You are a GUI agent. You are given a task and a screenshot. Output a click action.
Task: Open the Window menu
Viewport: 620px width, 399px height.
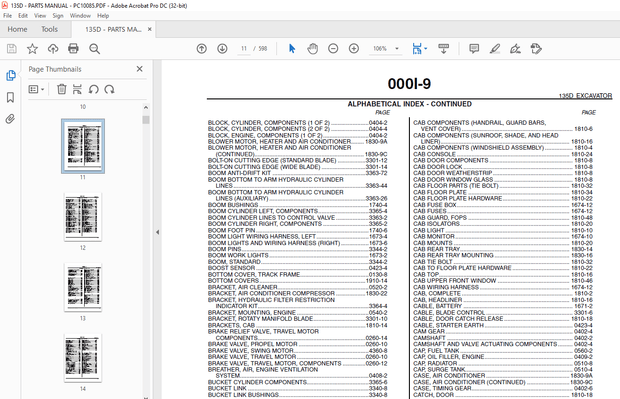(80, 15)
